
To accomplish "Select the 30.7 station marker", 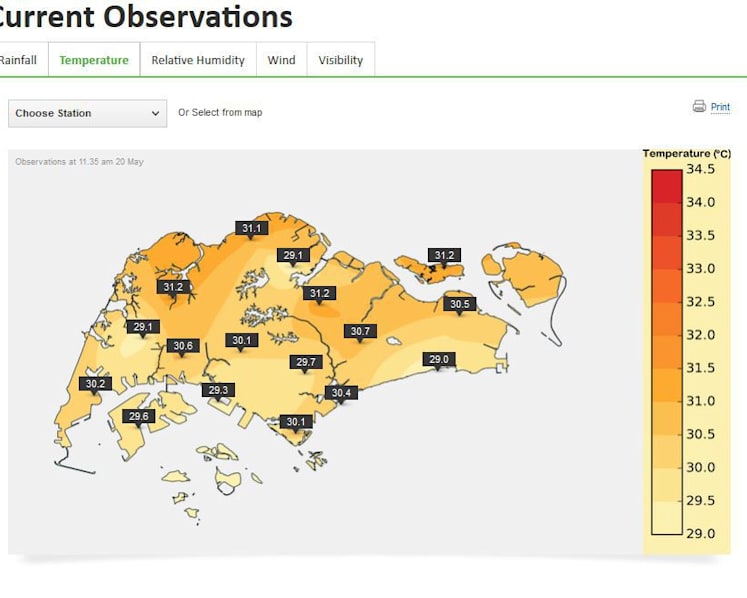I will click(360, 331).
